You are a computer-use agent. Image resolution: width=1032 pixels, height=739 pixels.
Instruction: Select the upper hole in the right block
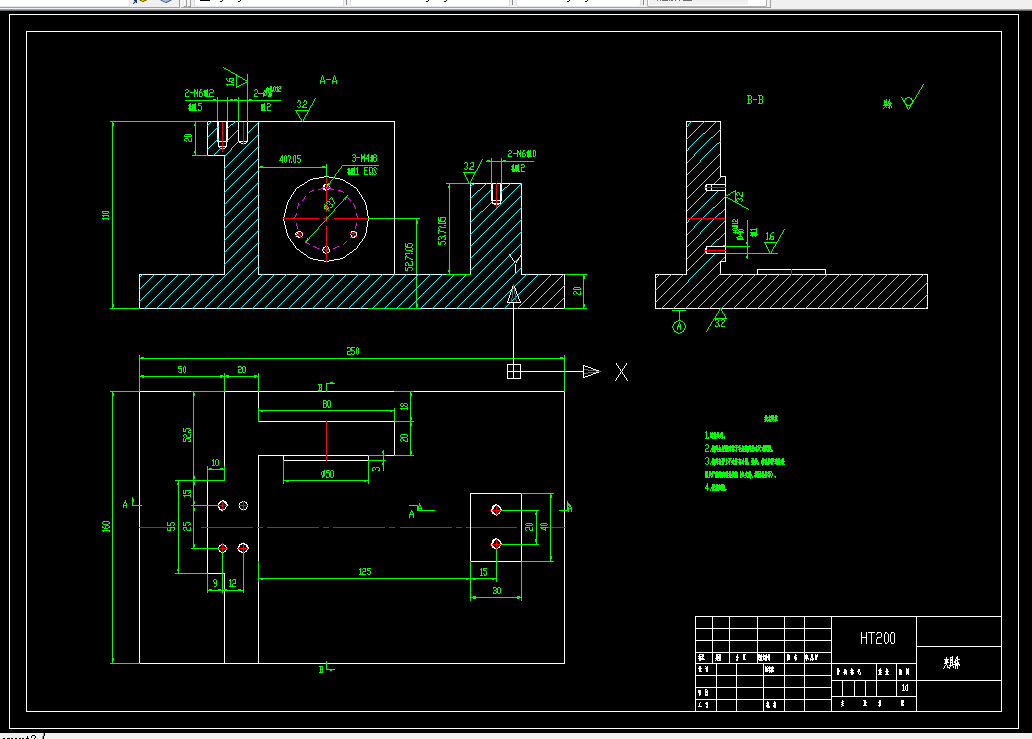tap(496, 510)
